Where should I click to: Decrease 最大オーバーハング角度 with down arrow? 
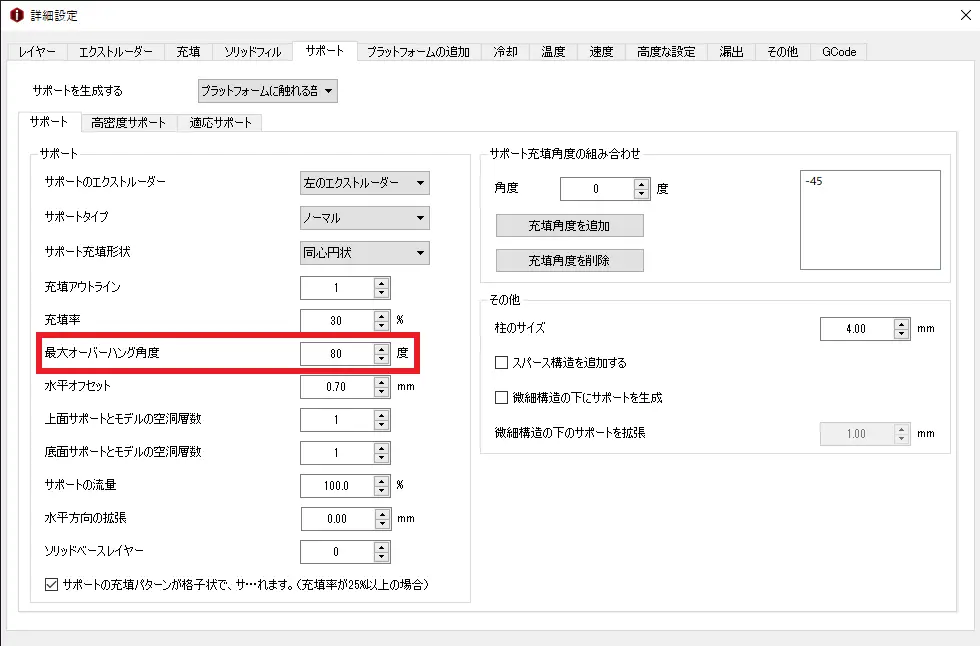(381, 359)
